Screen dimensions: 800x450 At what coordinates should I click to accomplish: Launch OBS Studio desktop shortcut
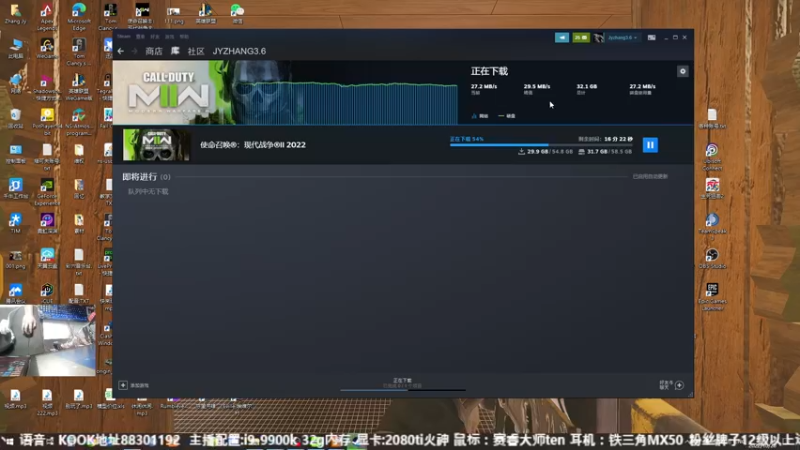pyautogui.click(x=712, y=259)
